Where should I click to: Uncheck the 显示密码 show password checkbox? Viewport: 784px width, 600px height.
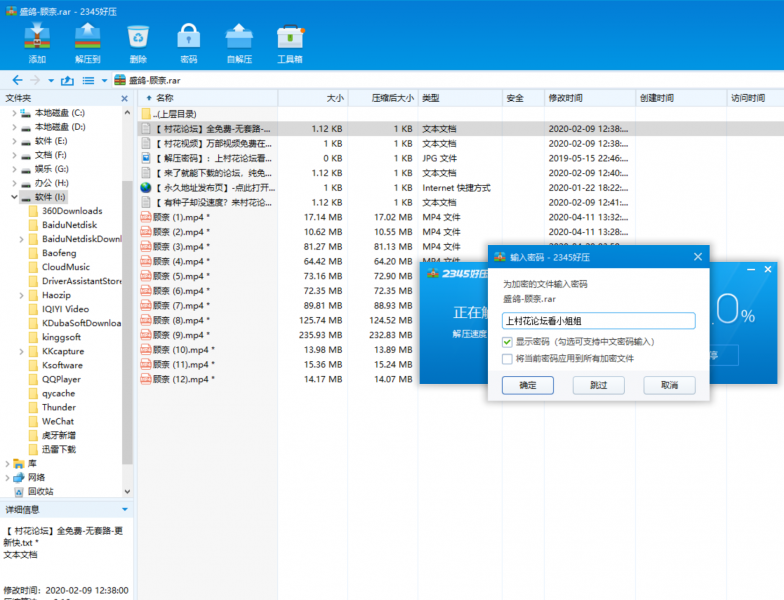click(x=507, y=342)
